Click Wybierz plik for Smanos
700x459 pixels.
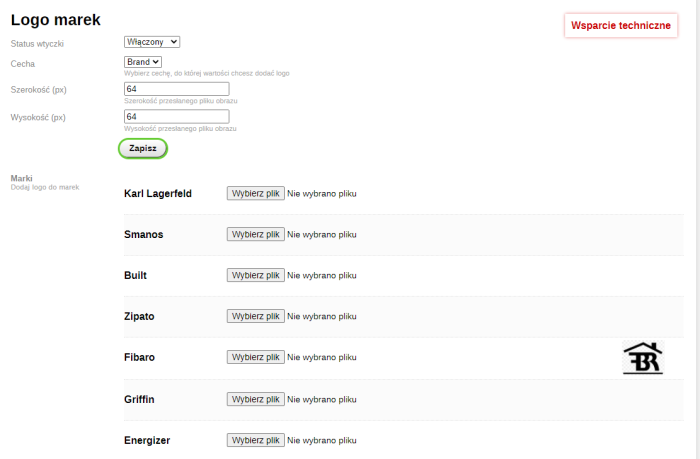(256, 234)
